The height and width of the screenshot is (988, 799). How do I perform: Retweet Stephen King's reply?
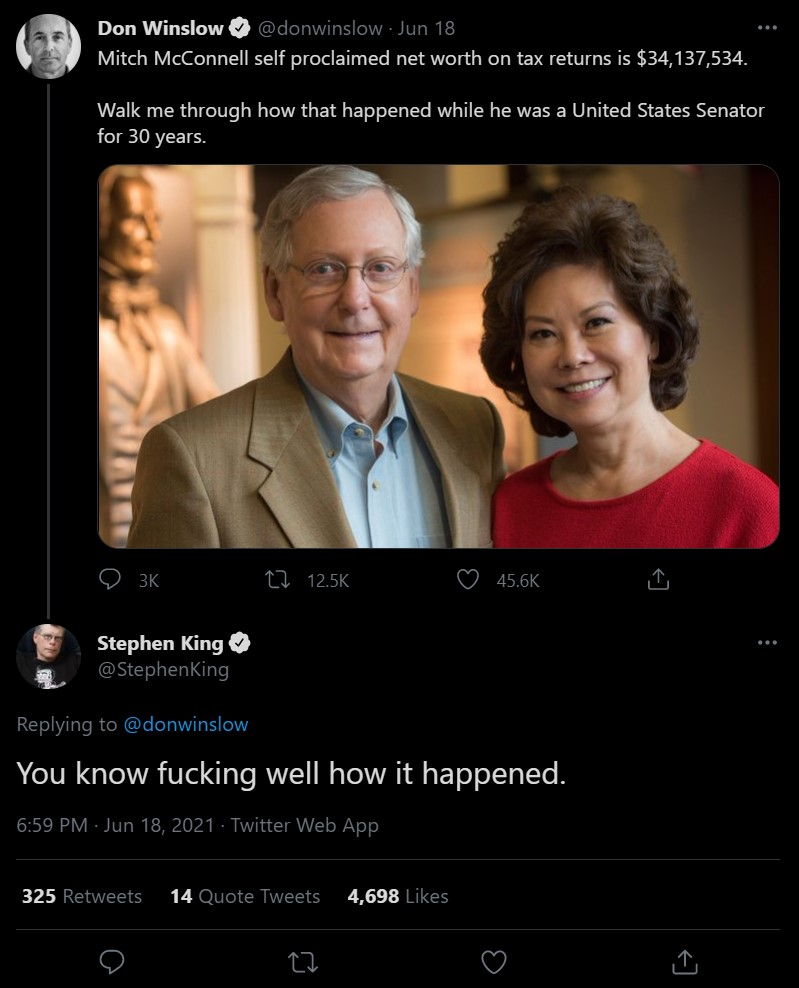point(299,961)
